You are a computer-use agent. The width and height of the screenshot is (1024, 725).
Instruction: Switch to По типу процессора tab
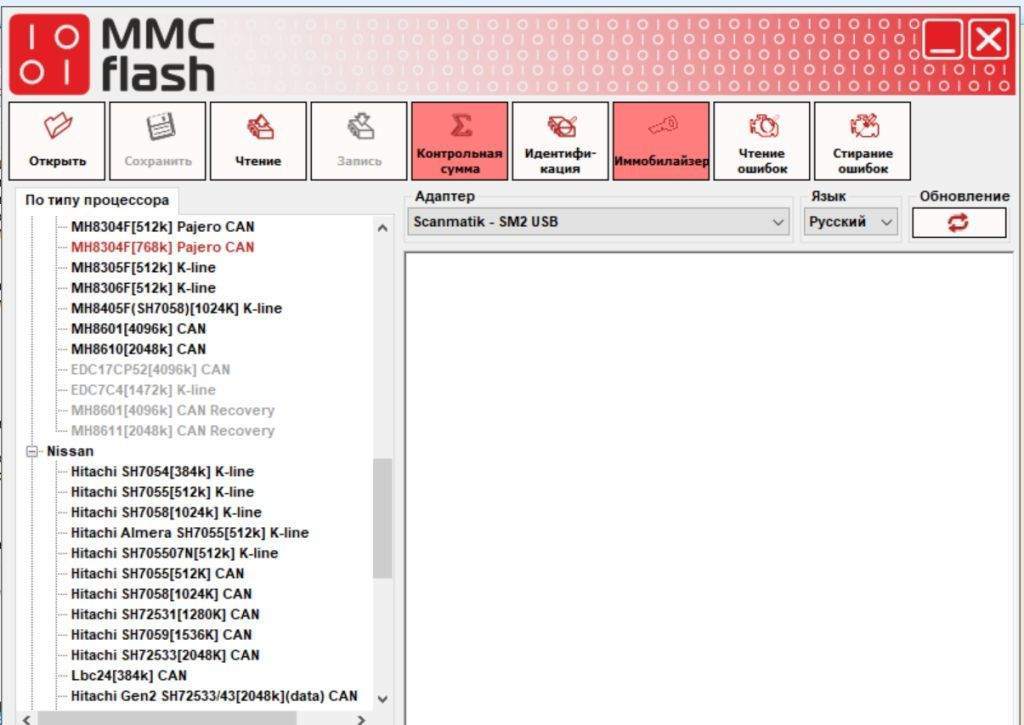[x=97, y=200]
